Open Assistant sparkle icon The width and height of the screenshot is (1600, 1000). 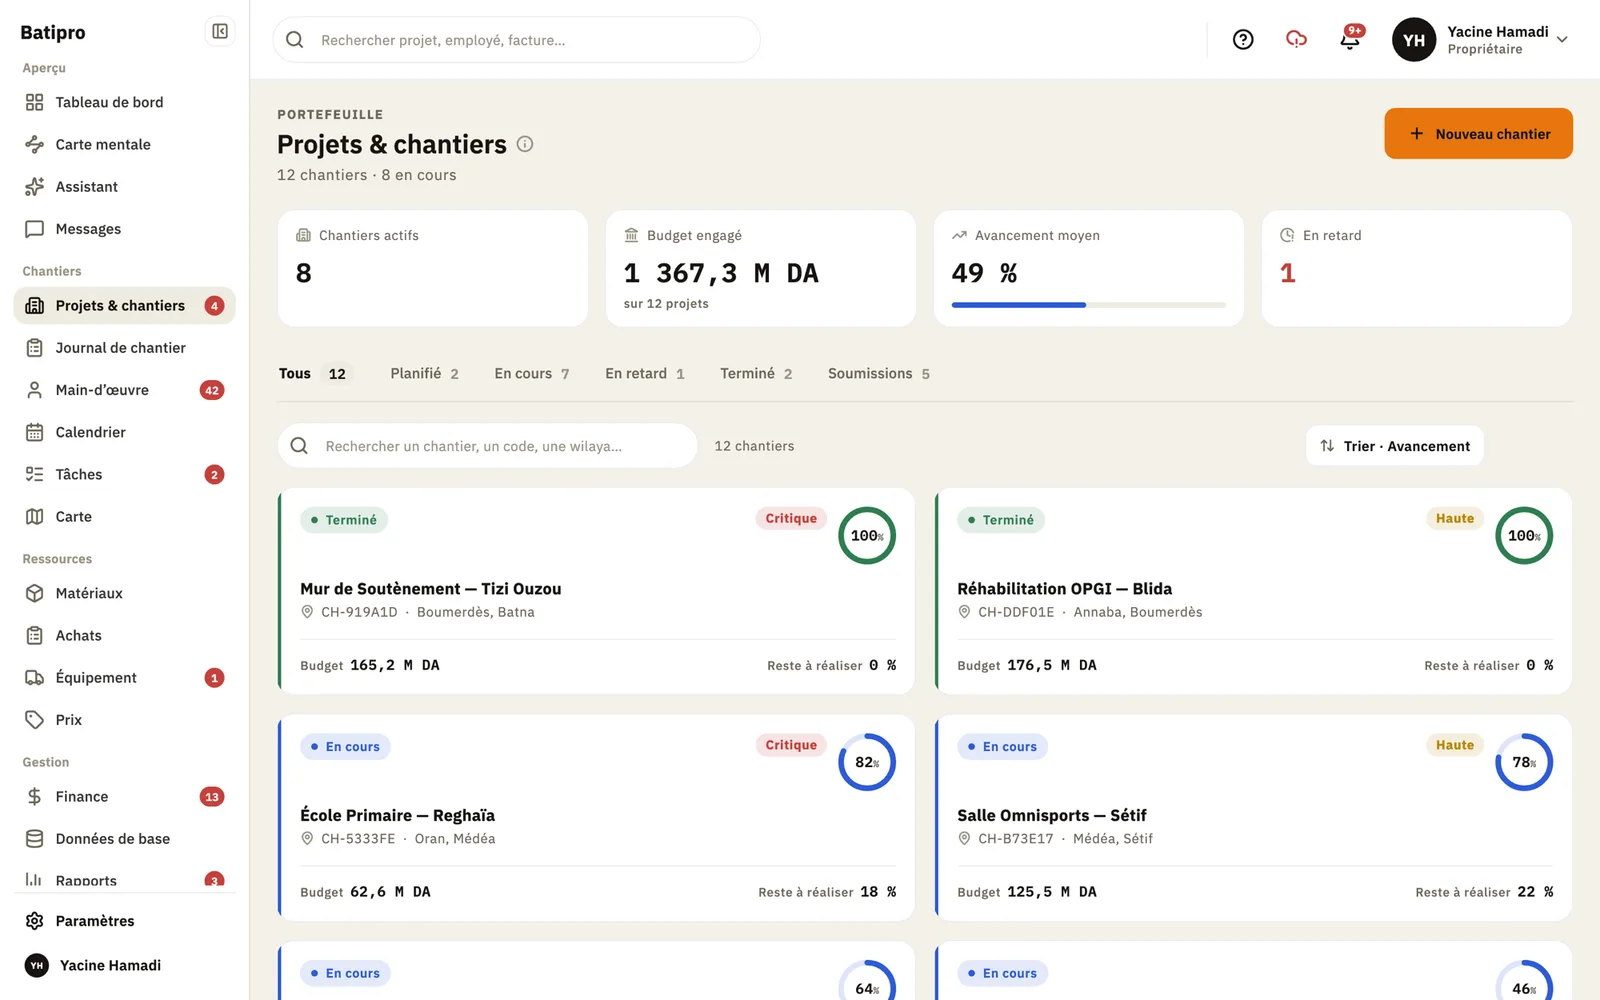click(x=35, y=187)
